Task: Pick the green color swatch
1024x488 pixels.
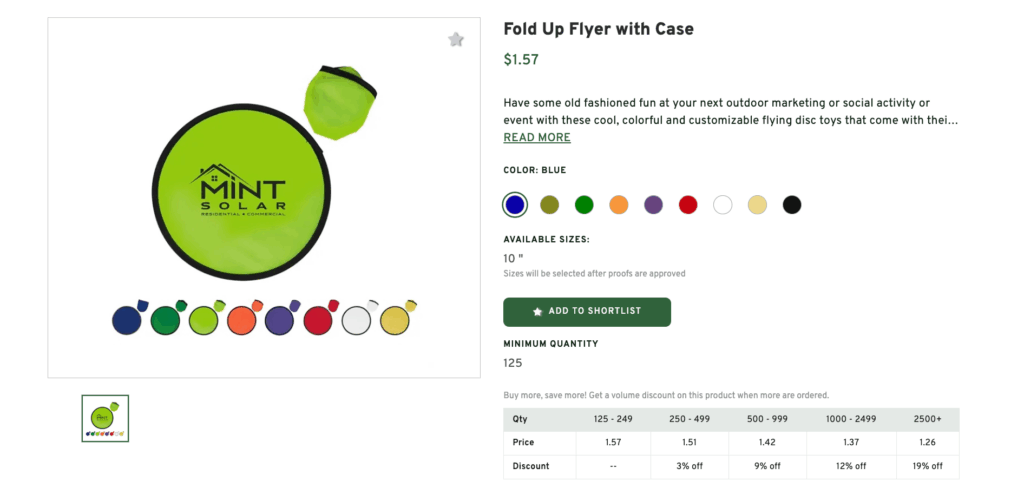Action: click(584, 205)
